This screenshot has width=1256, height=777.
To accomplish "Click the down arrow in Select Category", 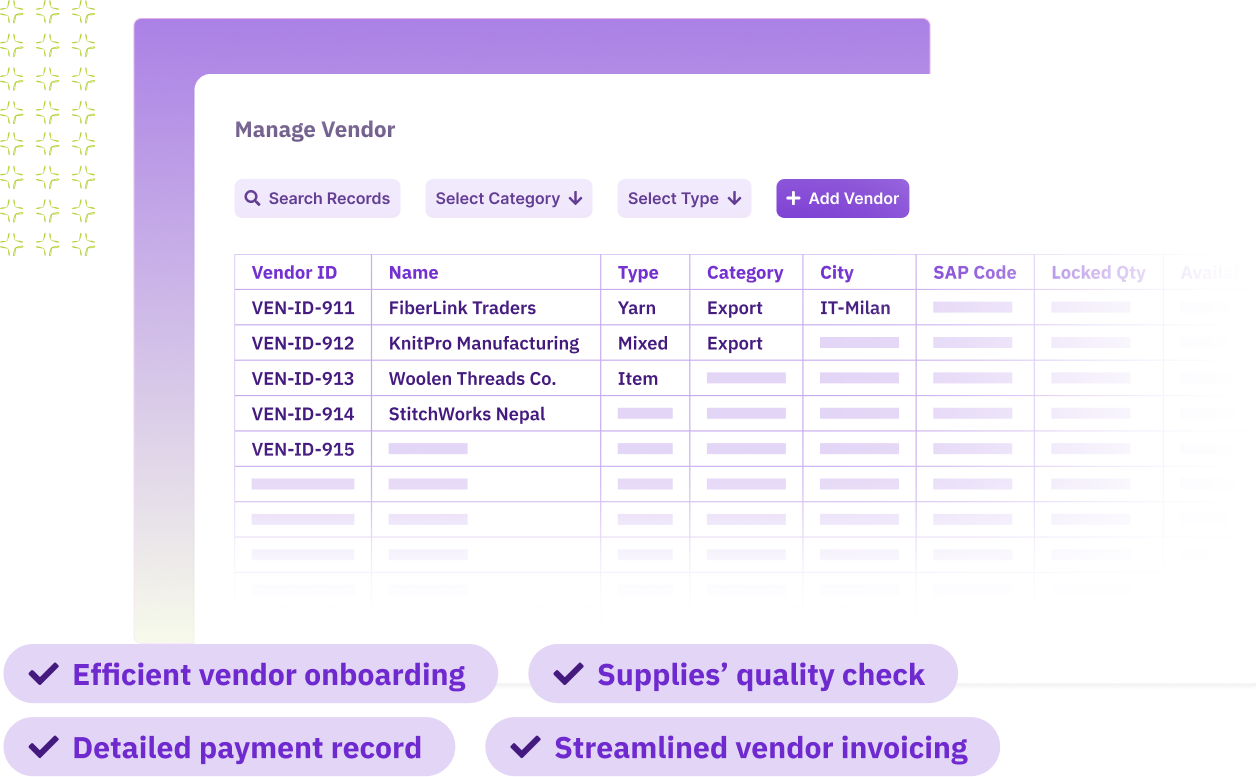I will pyautogui.click(x=575, y=199).
